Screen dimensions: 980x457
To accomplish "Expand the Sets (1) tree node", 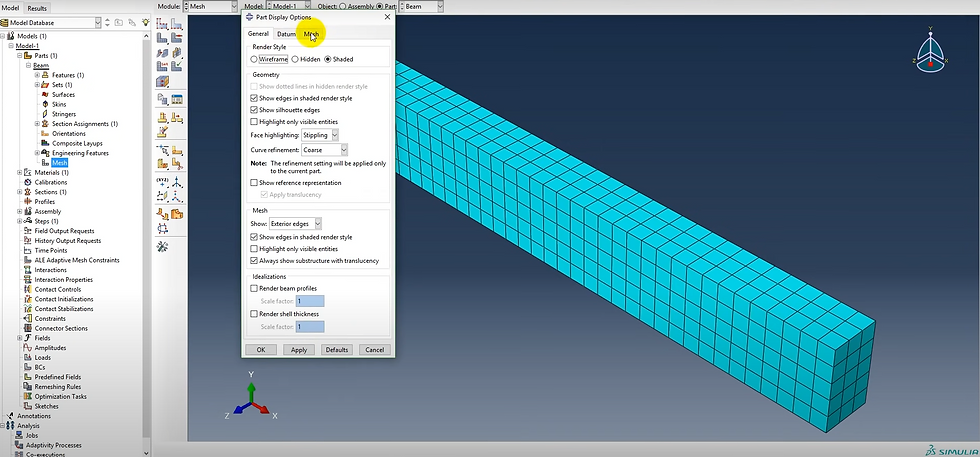I will point(38,85).
